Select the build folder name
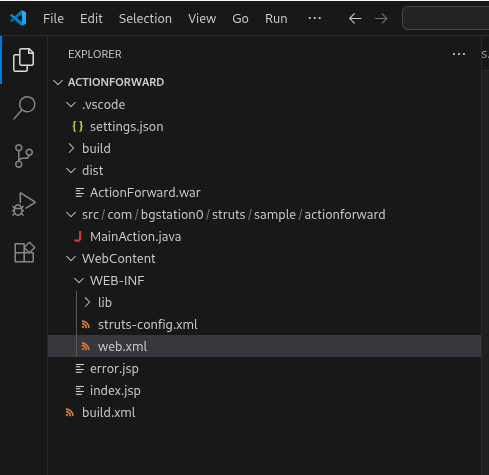 point(96,149)
